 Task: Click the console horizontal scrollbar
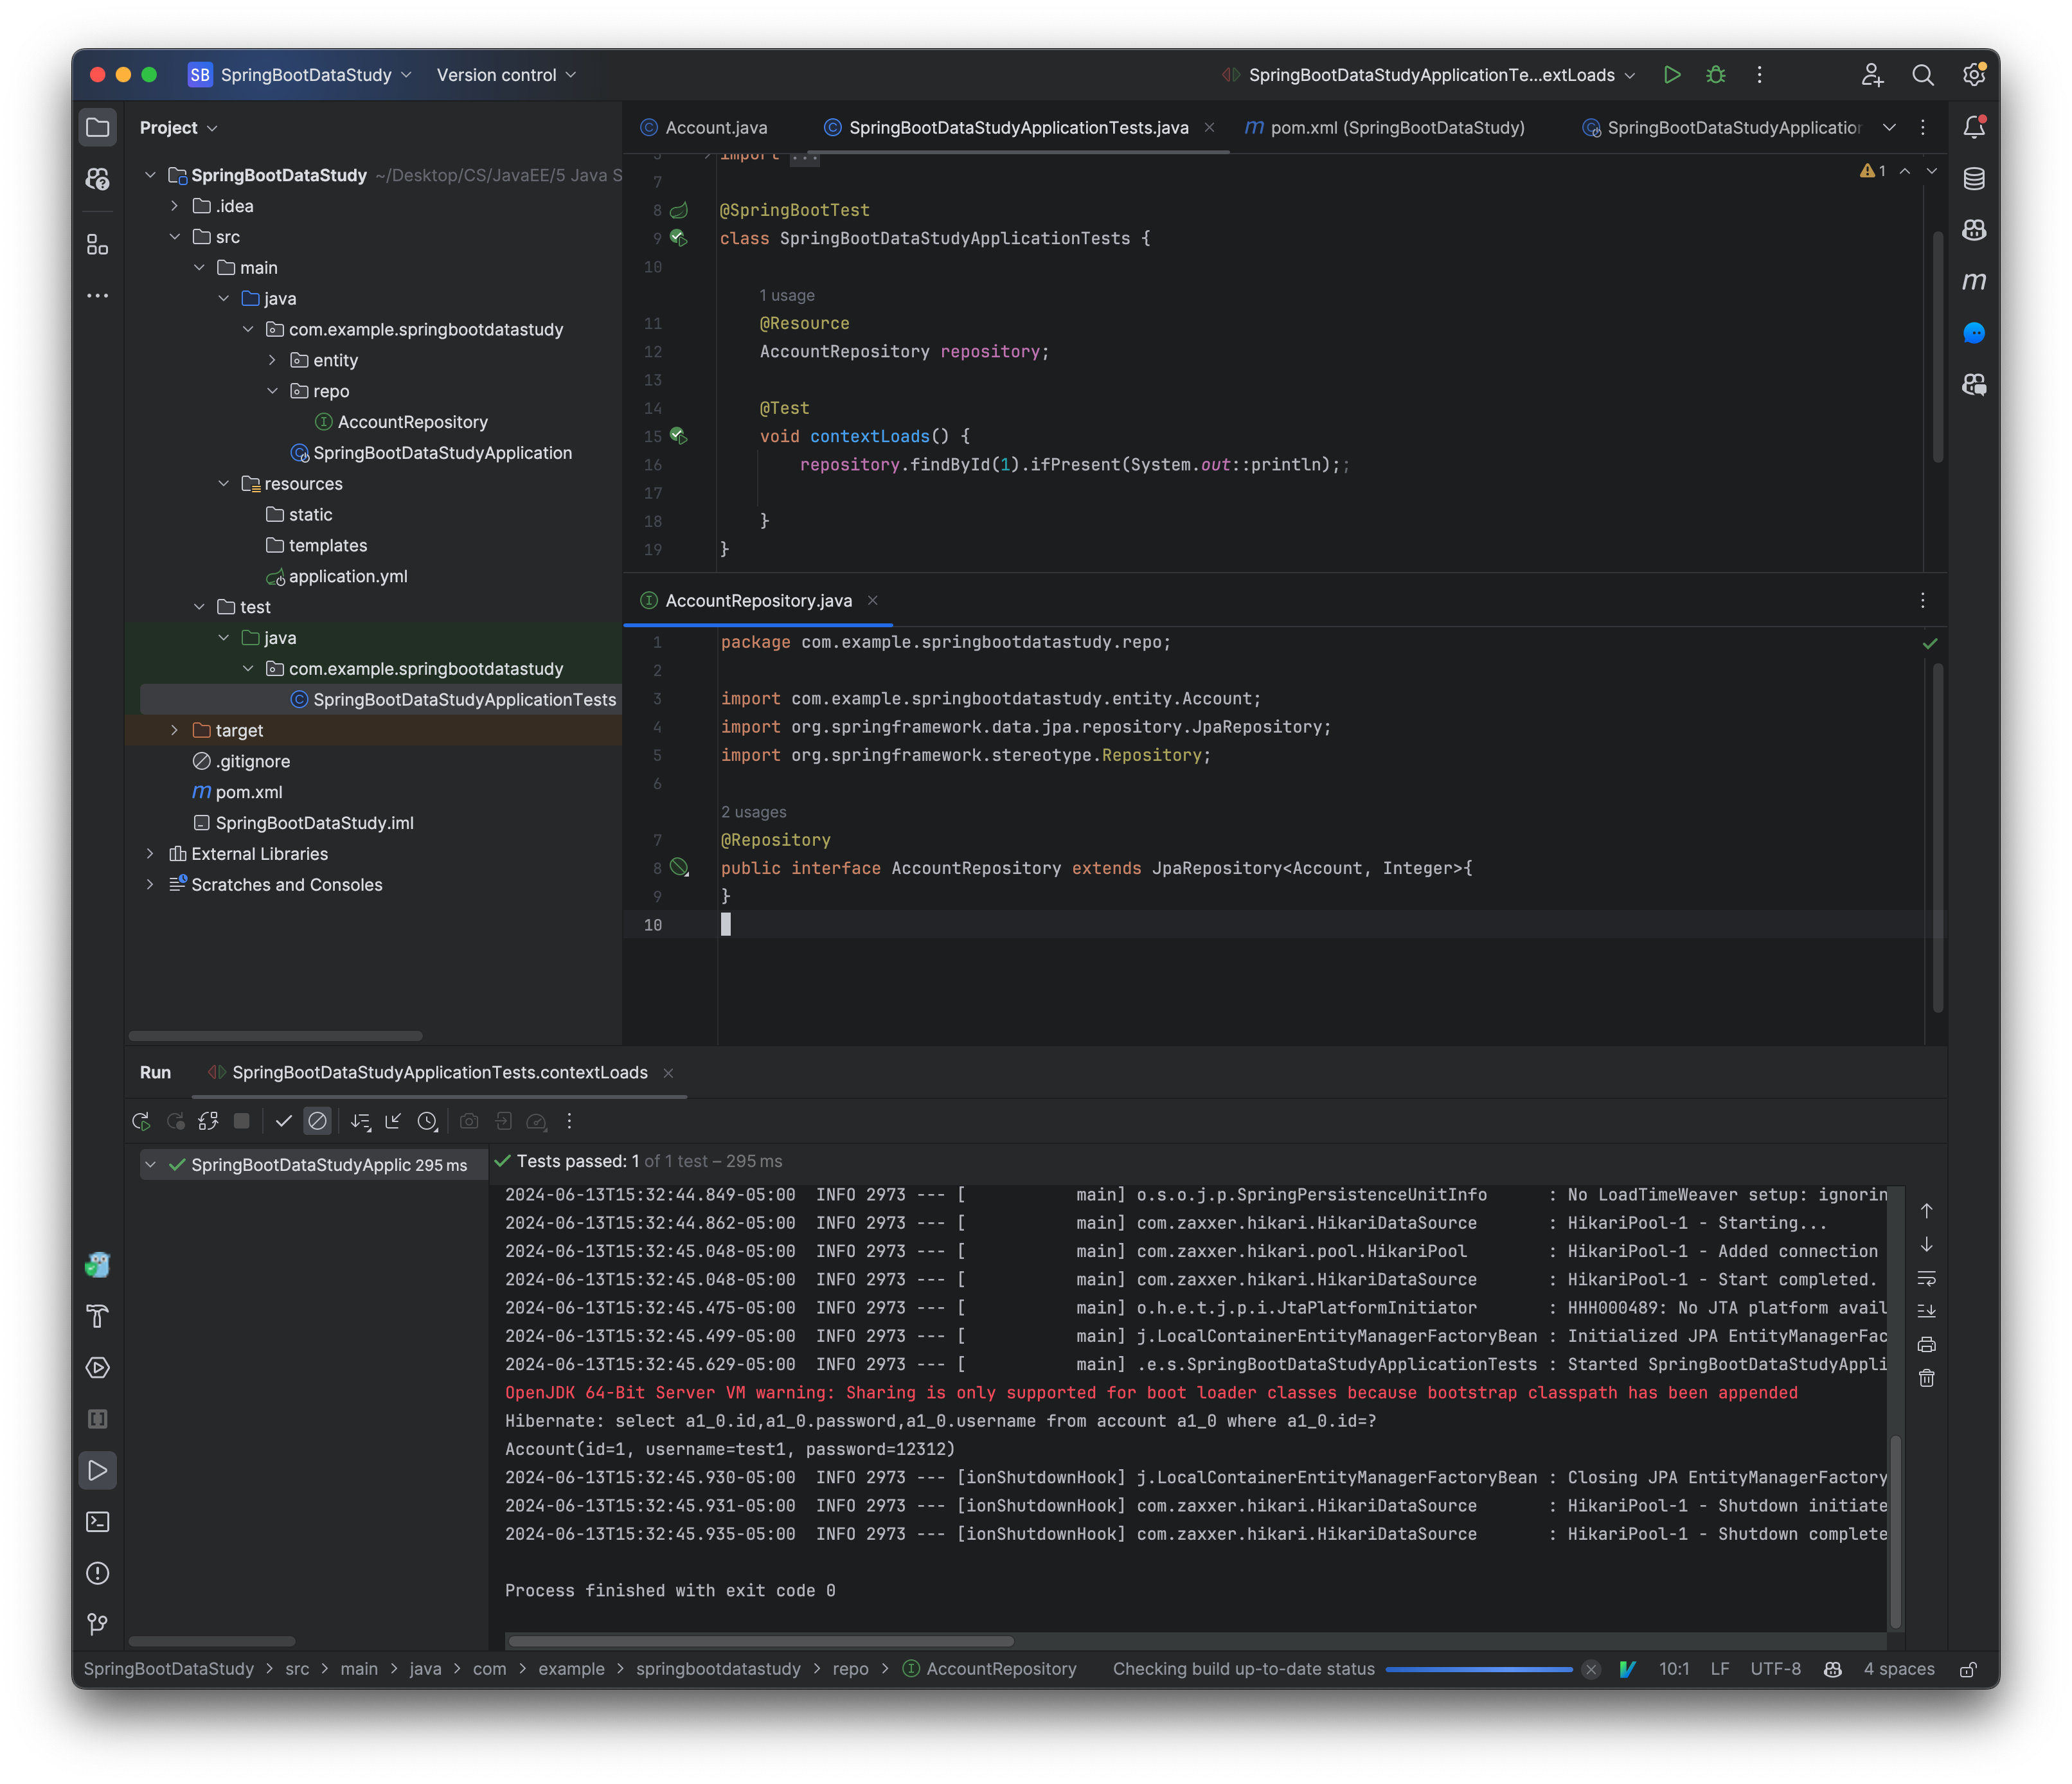pyautogui.click(x=760, y=1641)
